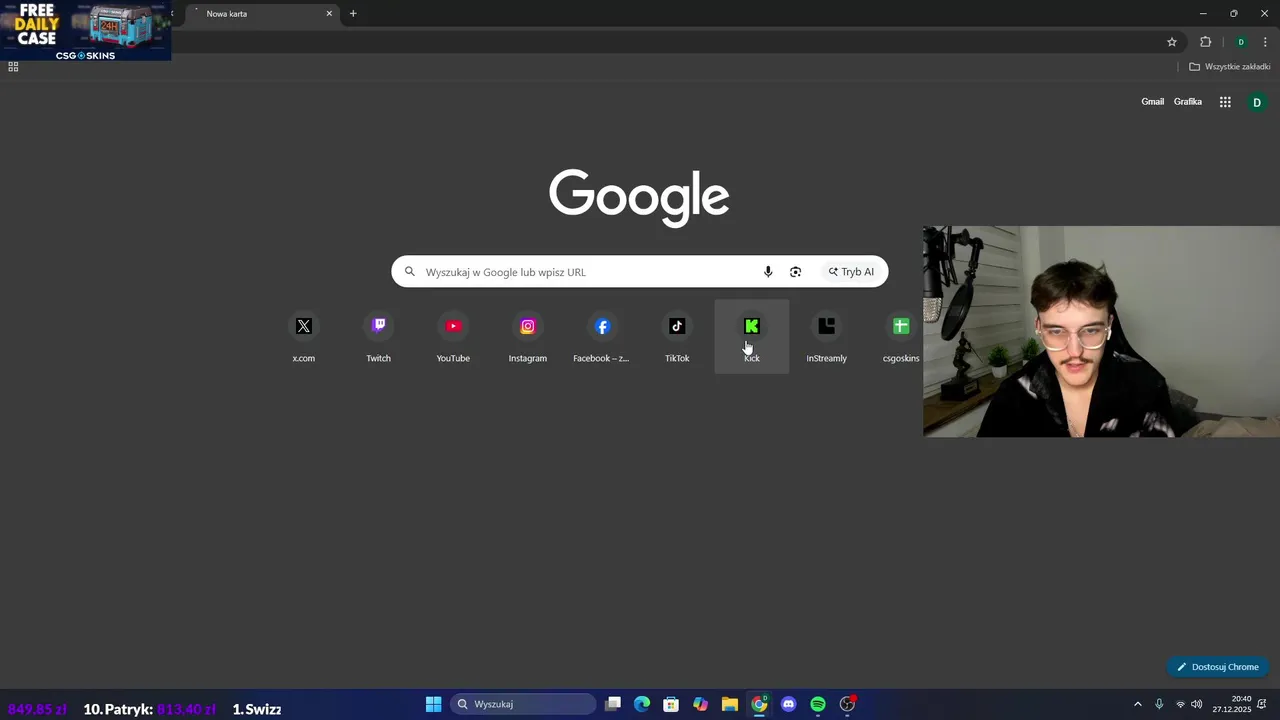
Task: Open the YouTube shortcut
Action: [x=453, y=337]
